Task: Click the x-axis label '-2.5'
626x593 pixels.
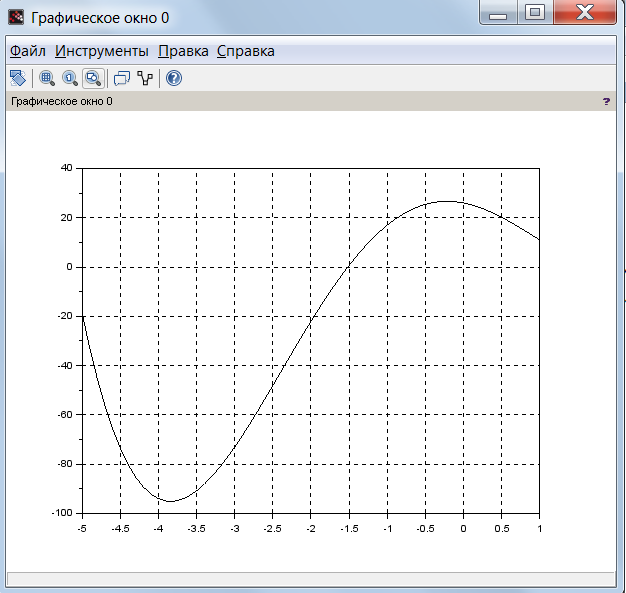Action: point(272,529)
